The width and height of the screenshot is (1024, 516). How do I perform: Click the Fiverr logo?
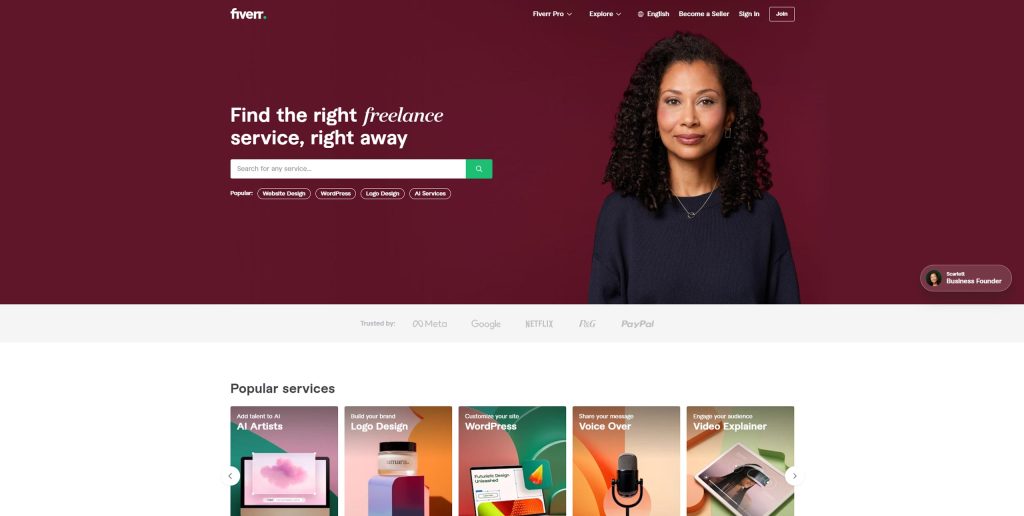[248, 14]
